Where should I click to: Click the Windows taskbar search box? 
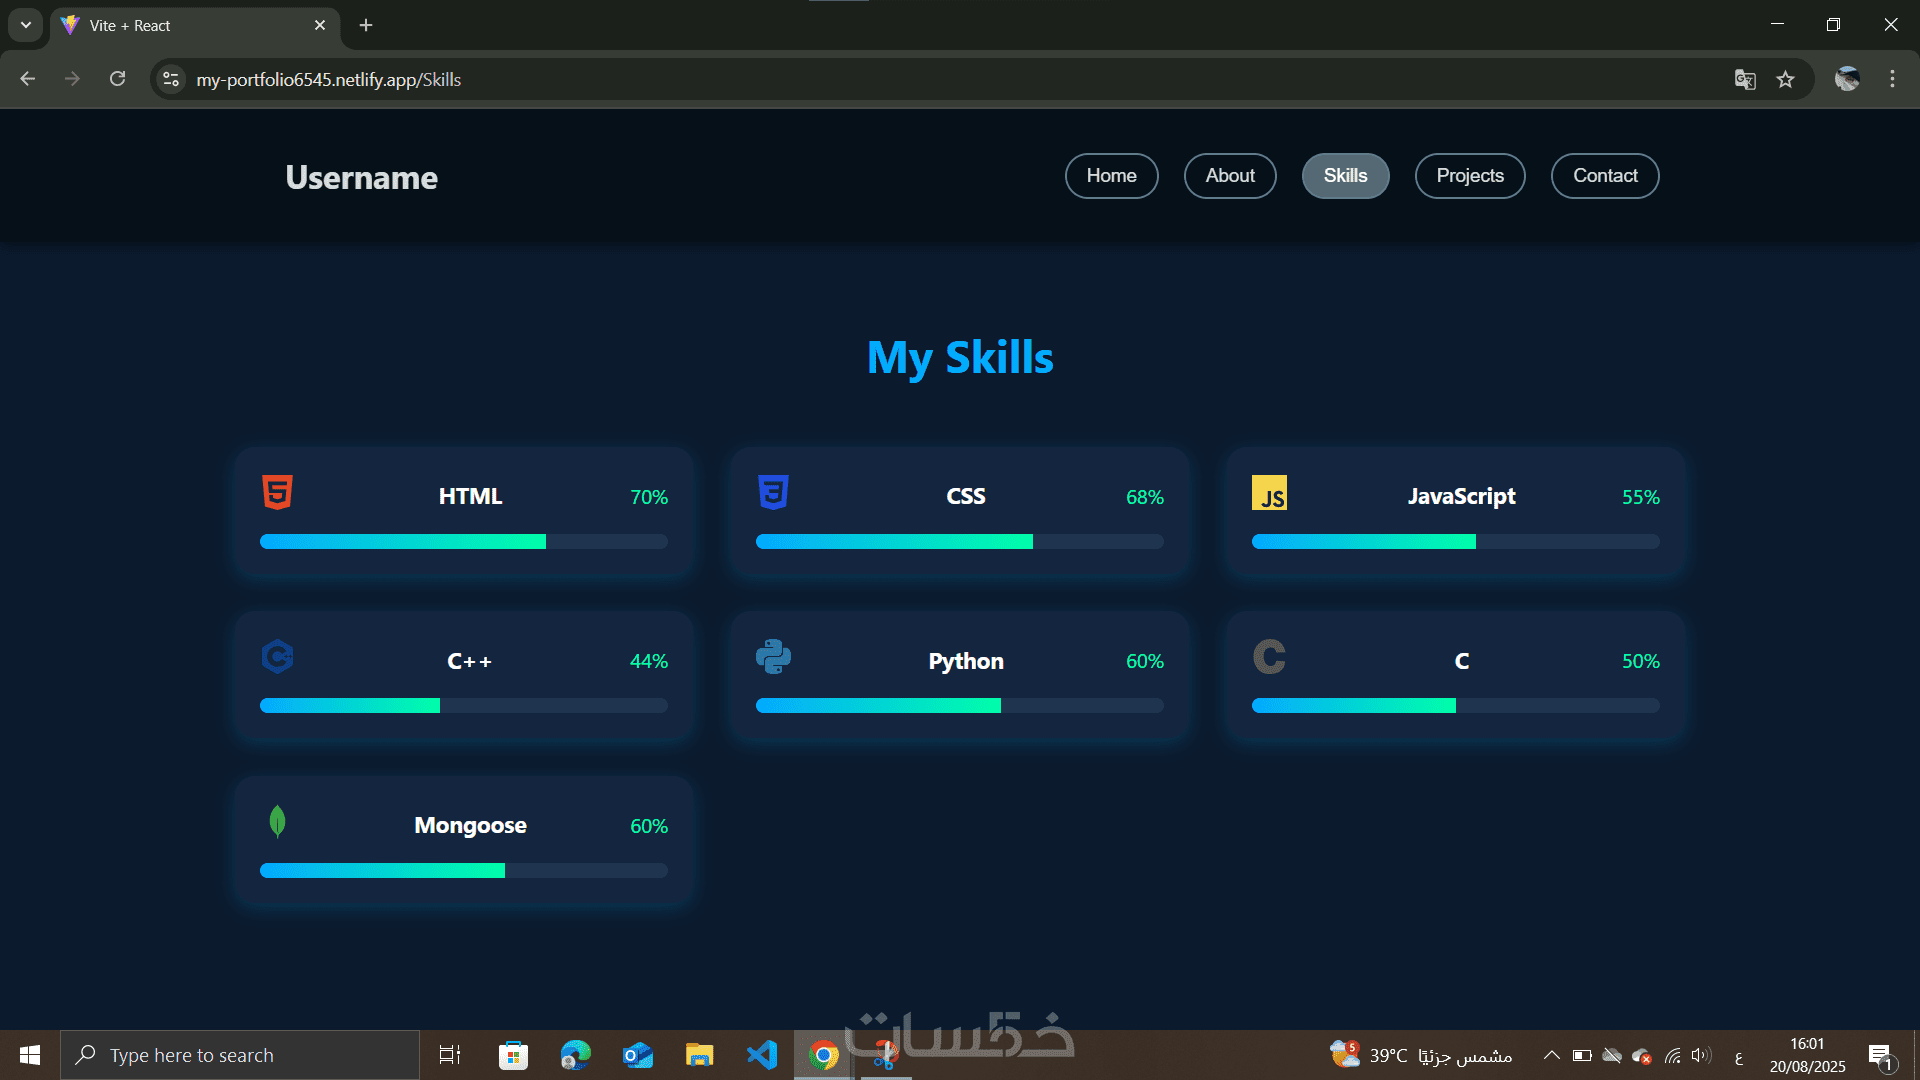pyautogui.click(x=240, y=1055)
